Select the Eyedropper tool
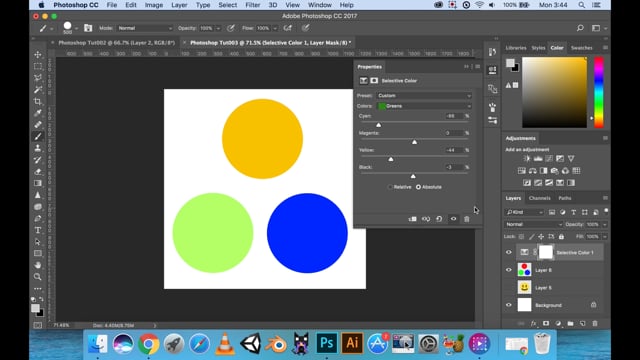Screen dimensions: 640x360 [38, 113]
